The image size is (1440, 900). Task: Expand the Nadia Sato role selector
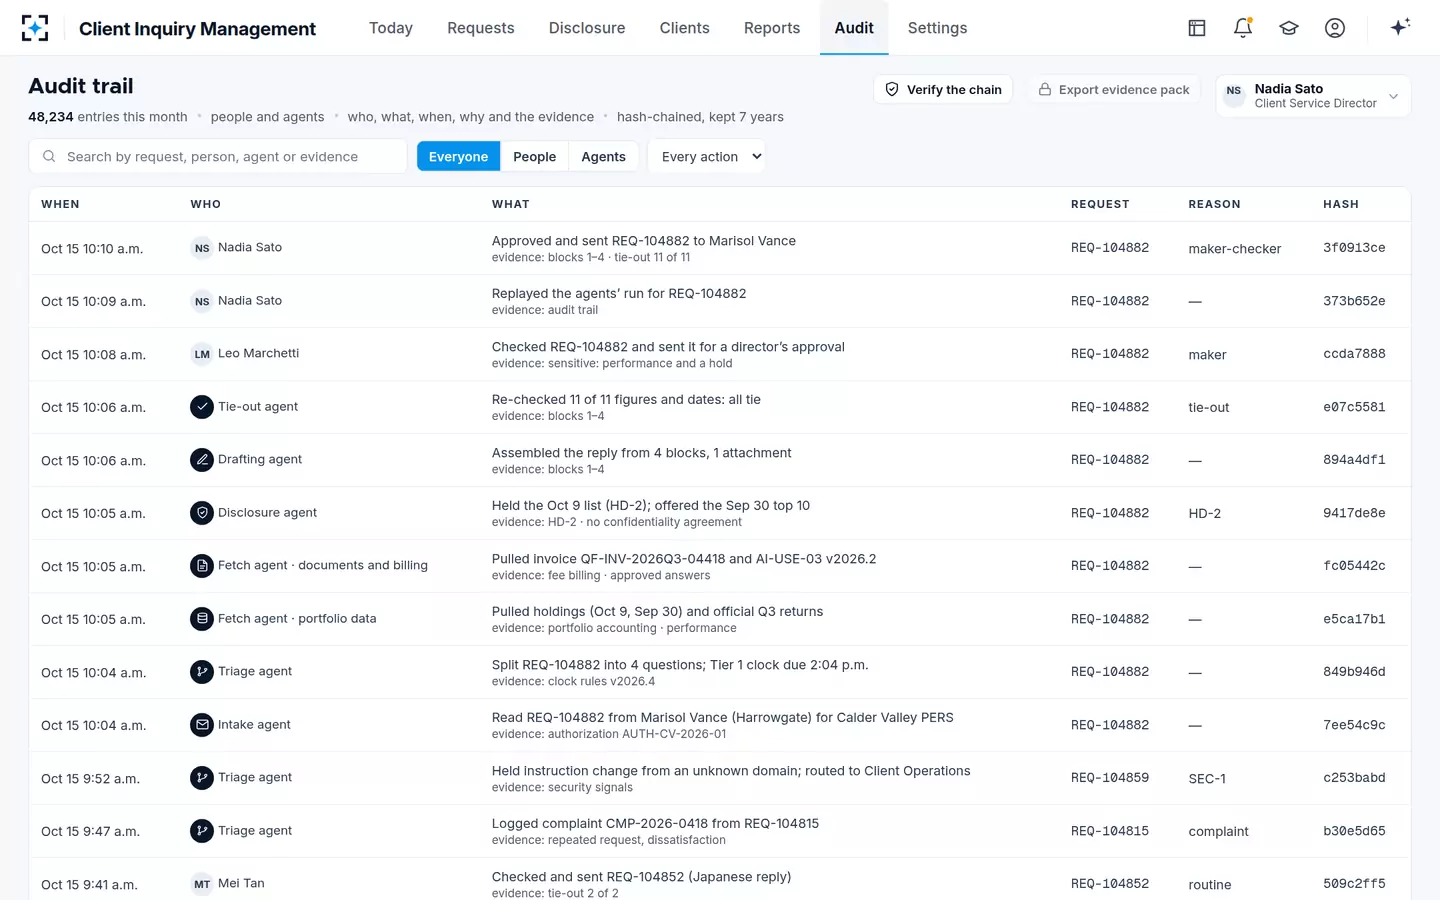click(x=1313, y=96)
